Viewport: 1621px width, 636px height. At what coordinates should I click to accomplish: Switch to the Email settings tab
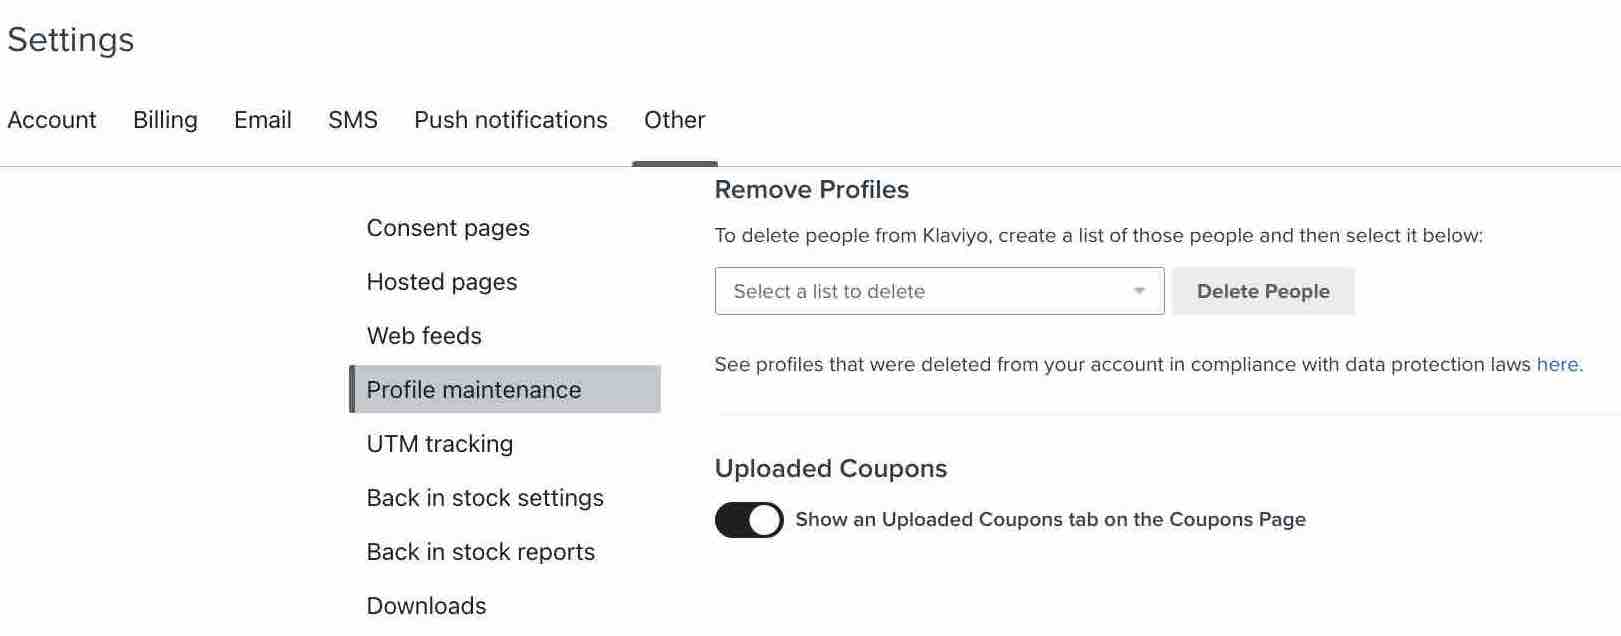click(261, 120)
